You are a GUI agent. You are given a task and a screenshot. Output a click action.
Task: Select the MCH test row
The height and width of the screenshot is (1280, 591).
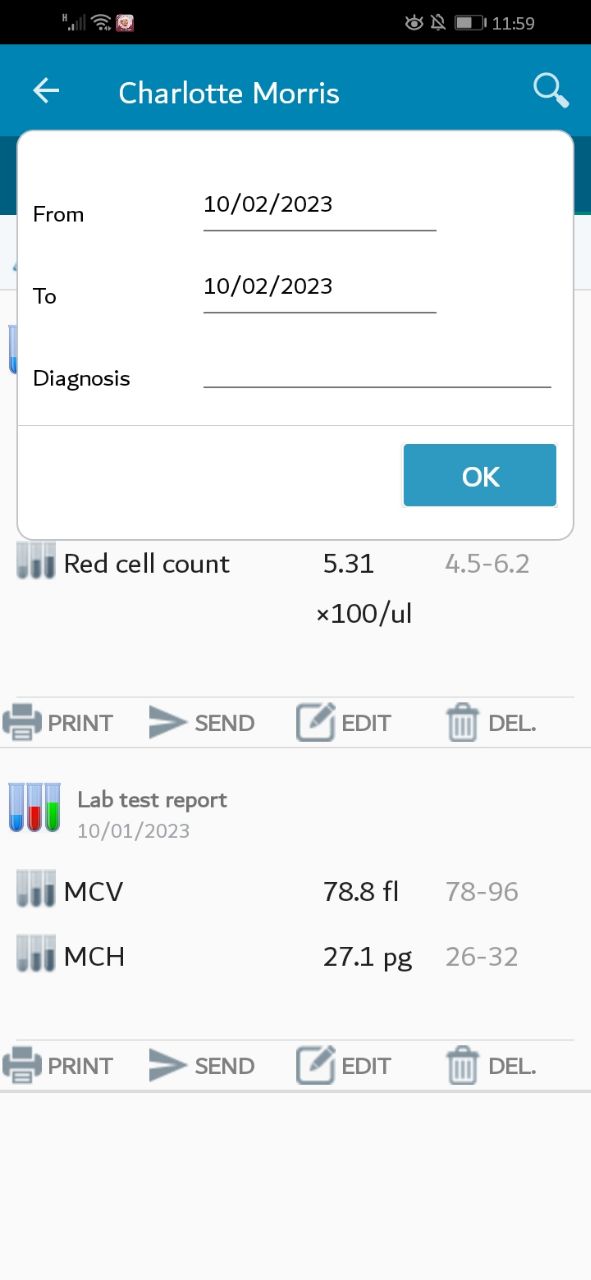click(295, 957)
